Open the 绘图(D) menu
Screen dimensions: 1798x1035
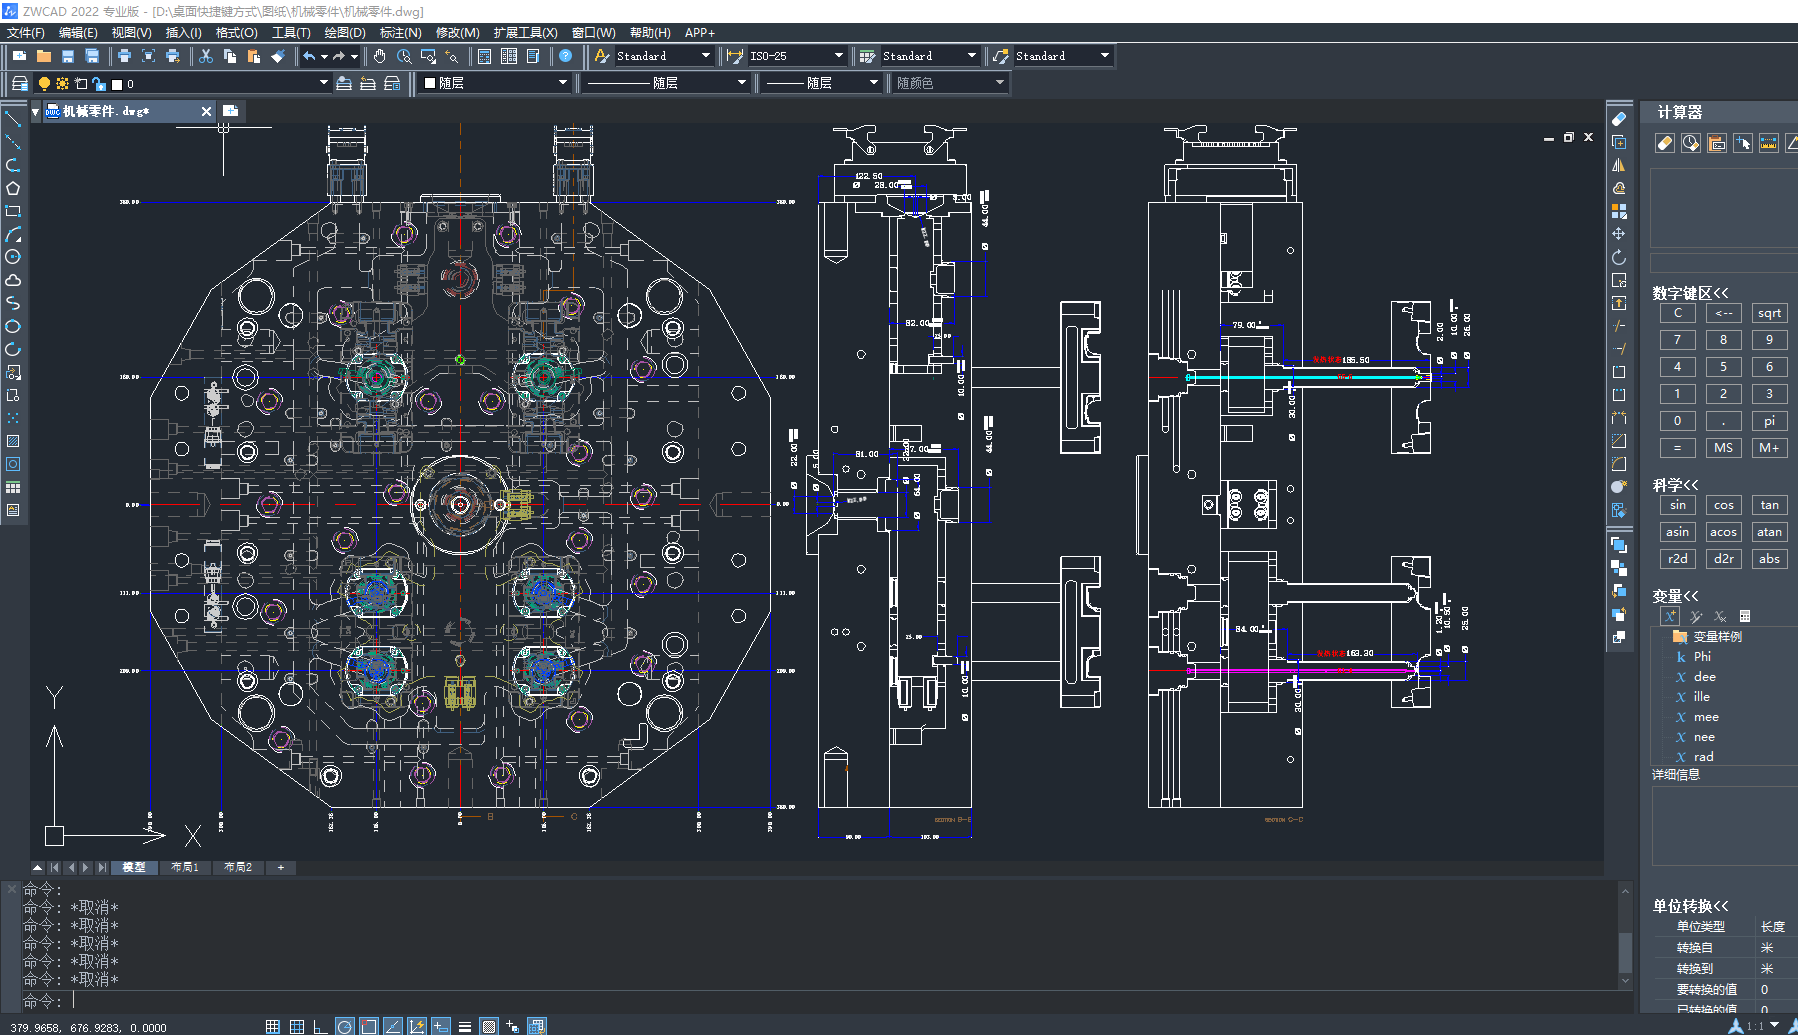344,33
